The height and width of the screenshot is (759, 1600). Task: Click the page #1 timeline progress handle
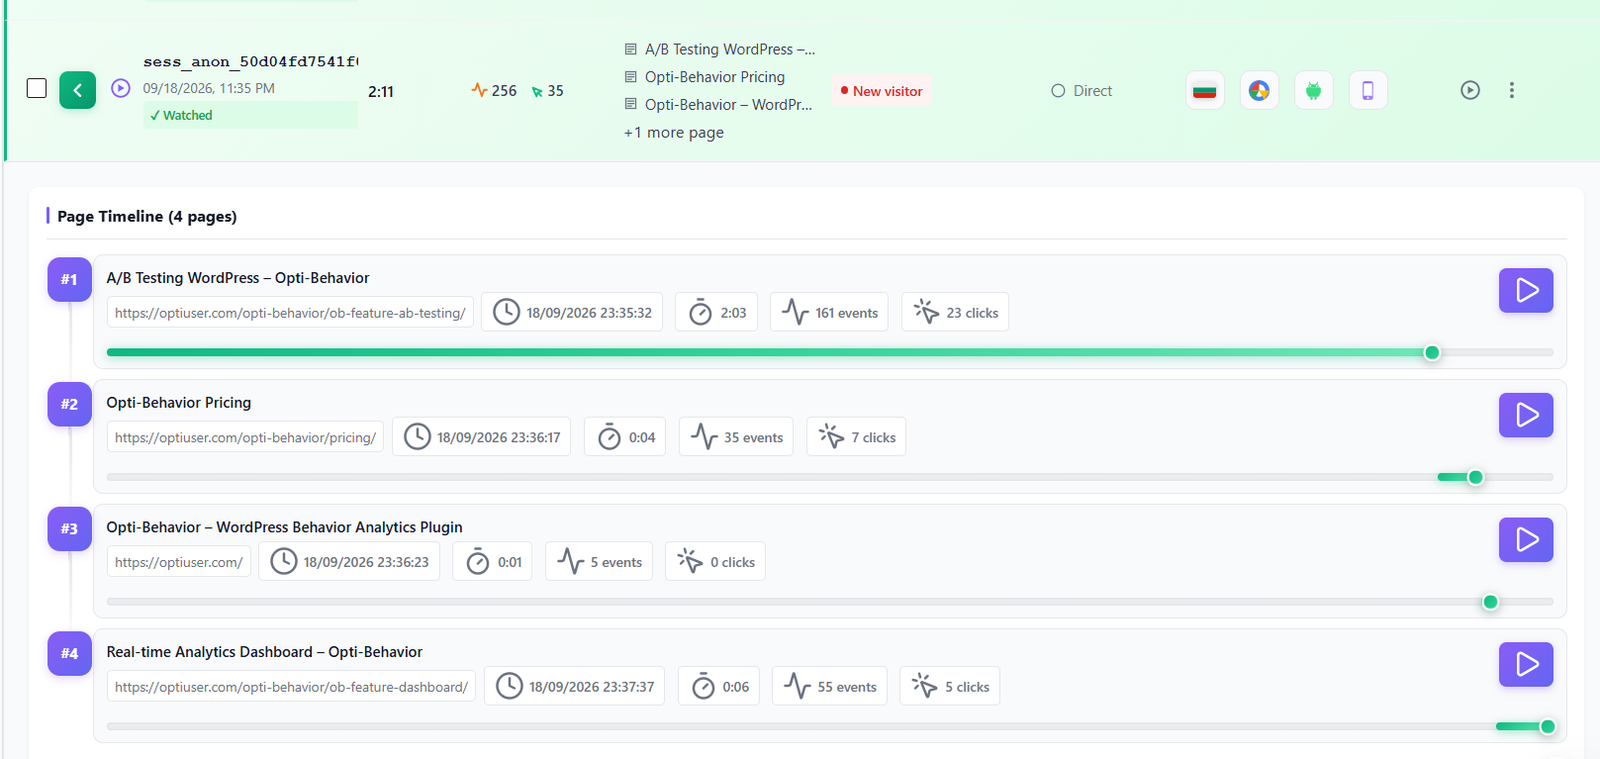1432,352
